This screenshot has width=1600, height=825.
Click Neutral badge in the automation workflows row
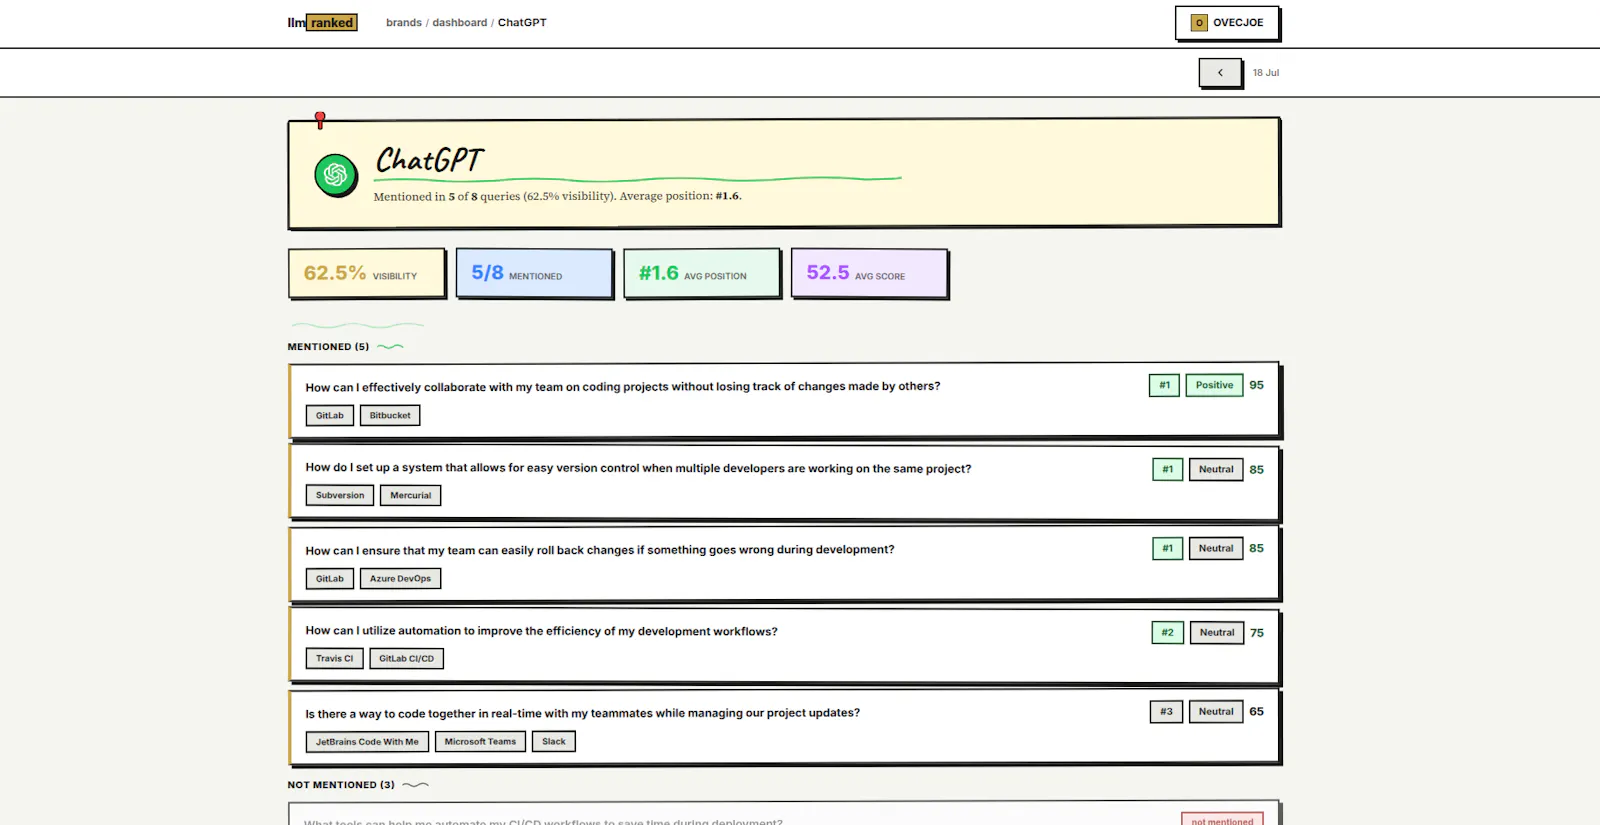pos(1217,632)
